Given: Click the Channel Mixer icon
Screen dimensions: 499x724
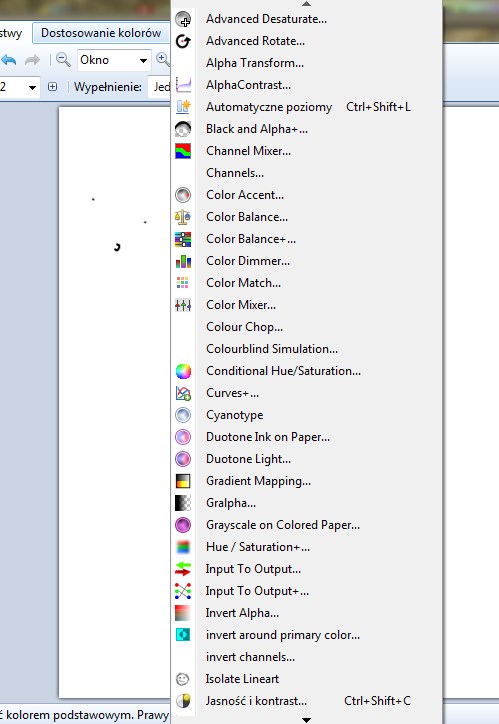Looking at the screenshot, I should tap(183, 151).
